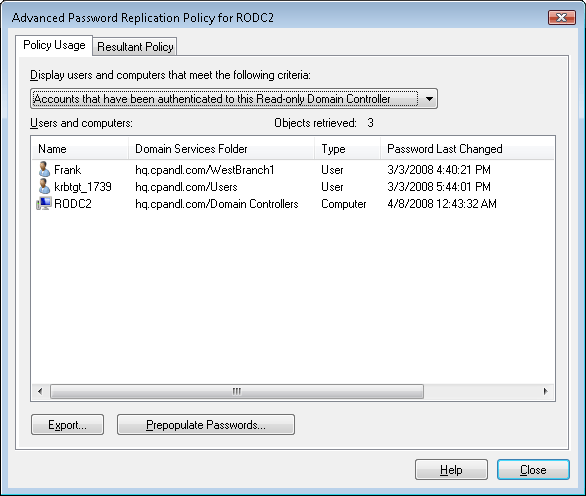
Task: Click the Export button
Action: [x=67, y=425]
